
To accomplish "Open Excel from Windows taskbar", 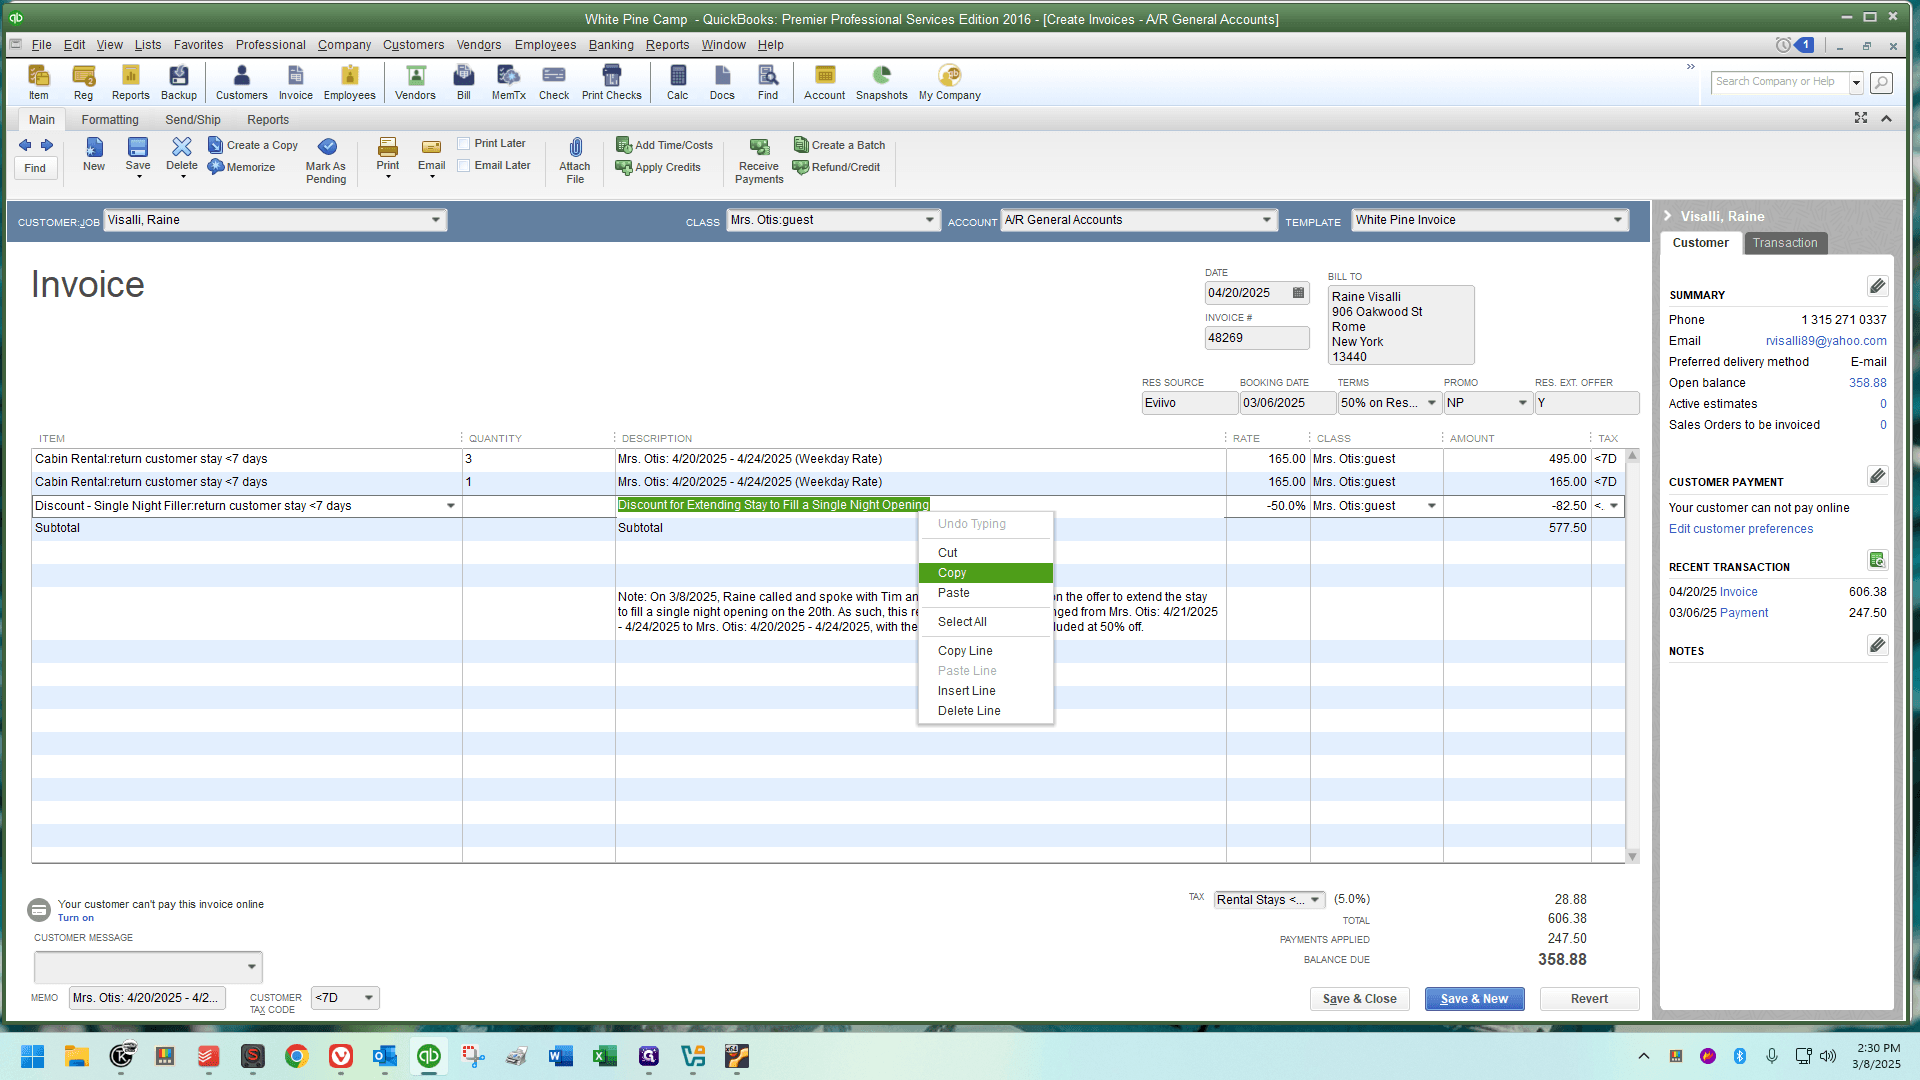I will click(x=604, y=1056).
